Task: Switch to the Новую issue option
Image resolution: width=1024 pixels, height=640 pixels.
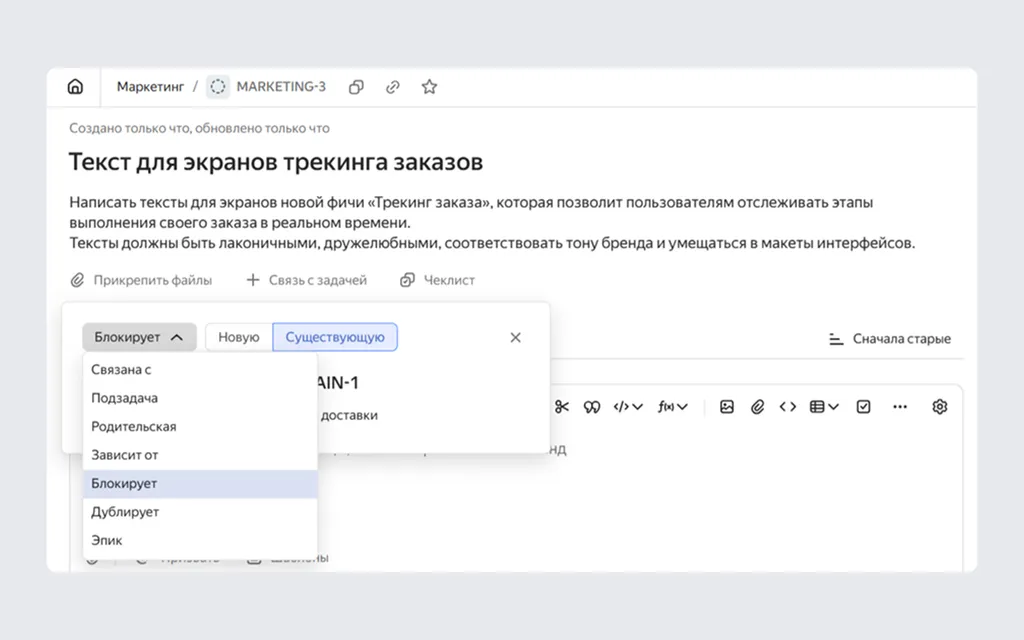Action: click(239, 337)
